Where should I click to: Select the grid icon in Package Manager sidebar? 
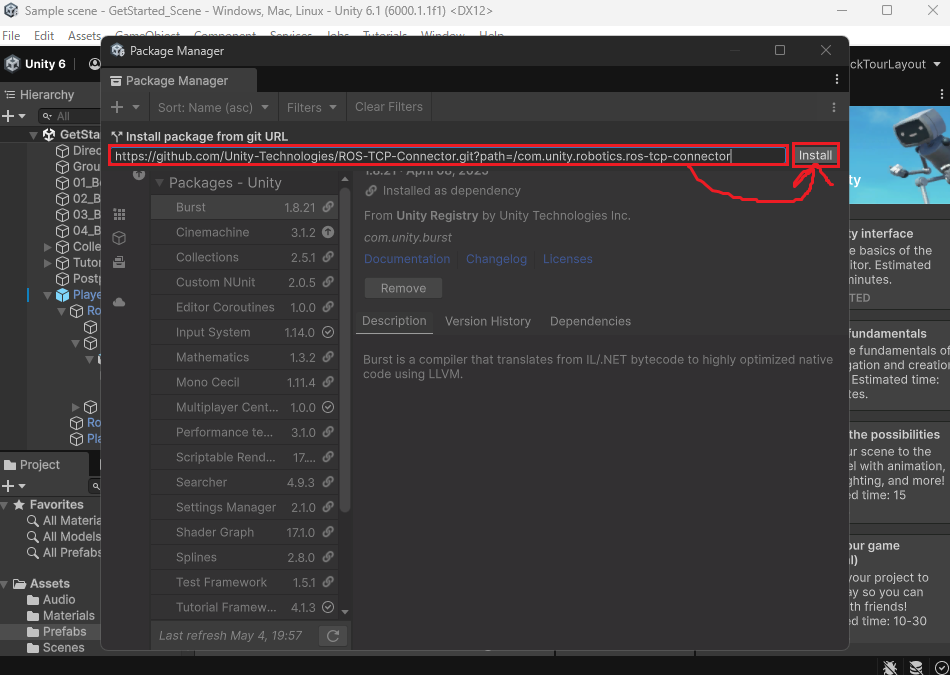pos(119,214)
